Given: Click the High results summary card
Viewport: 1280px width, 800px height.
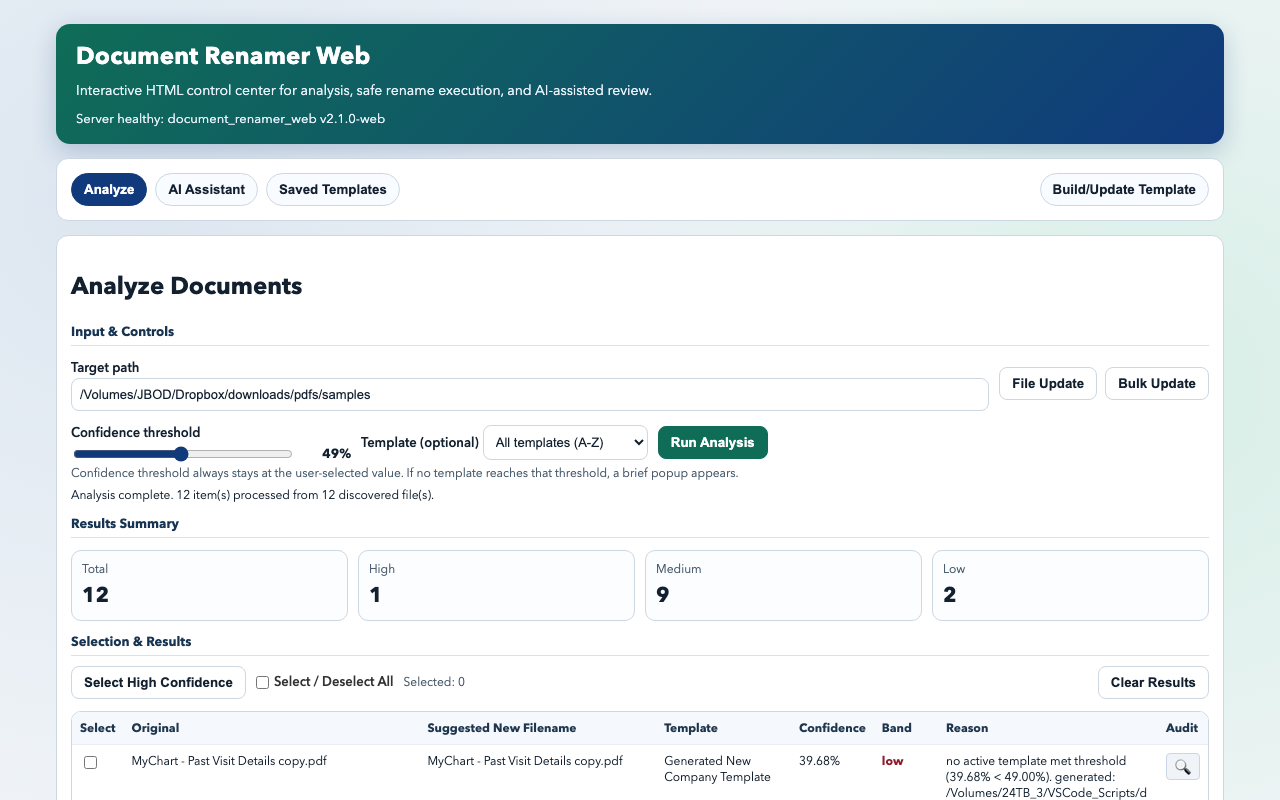Looking at the screenshot, I should 496,585.
